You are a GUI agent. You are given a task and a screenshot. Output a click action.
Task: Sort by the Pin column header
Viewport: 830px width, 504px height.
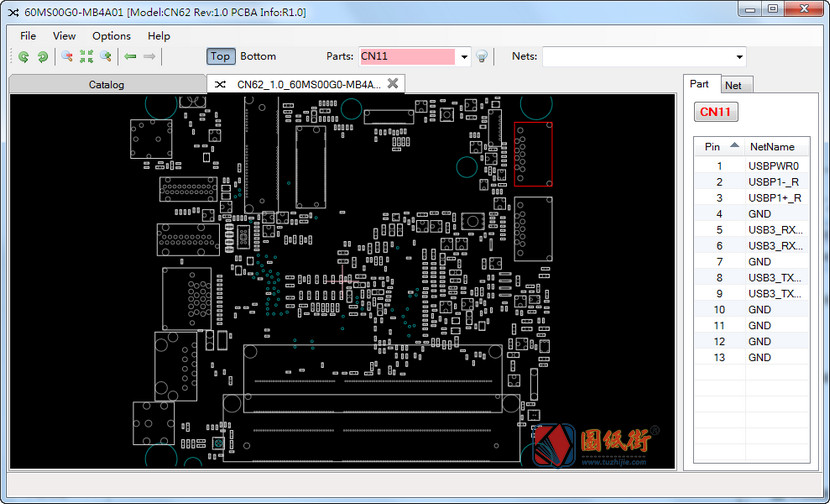coord(720,147)
